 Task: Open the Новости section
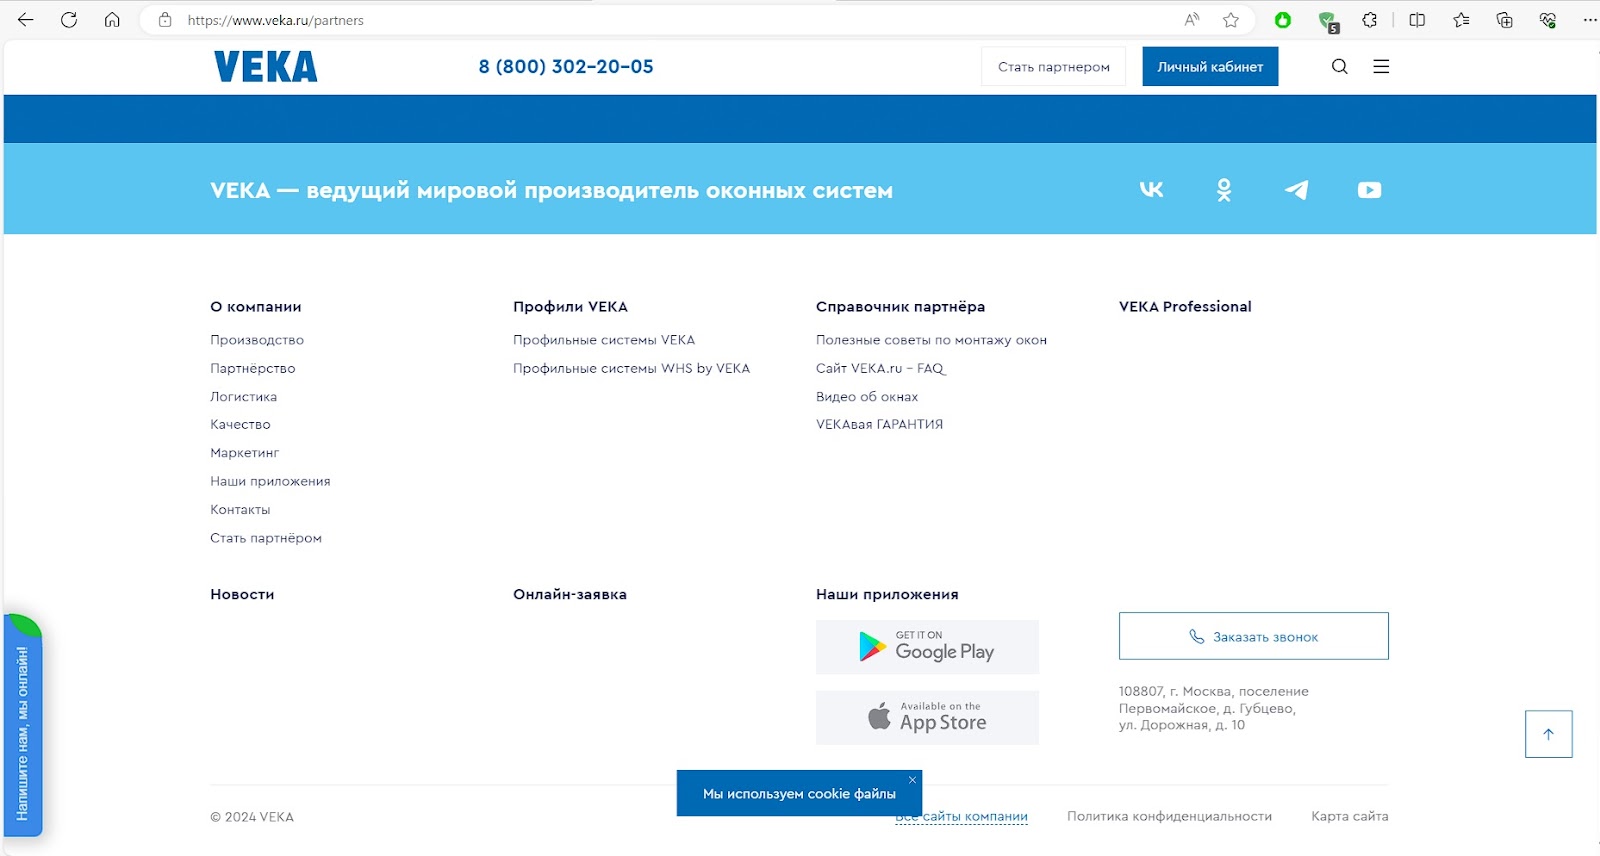242,594
